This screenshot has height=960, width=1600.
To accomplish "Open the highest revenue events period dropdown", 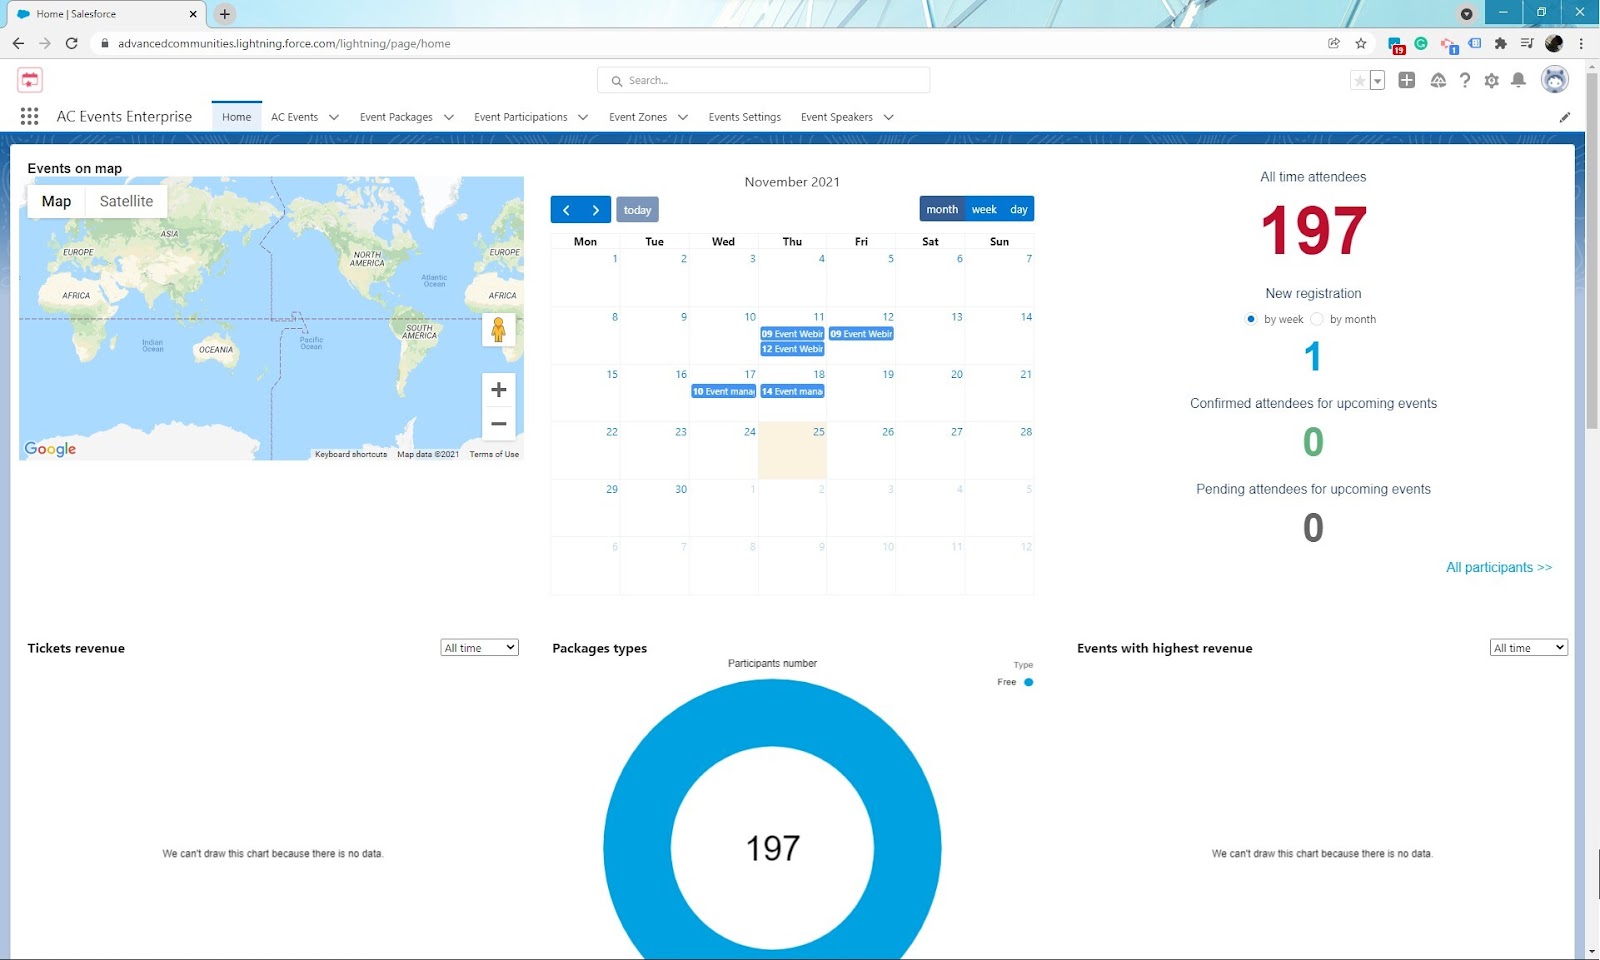I will tap(1529, 648).
